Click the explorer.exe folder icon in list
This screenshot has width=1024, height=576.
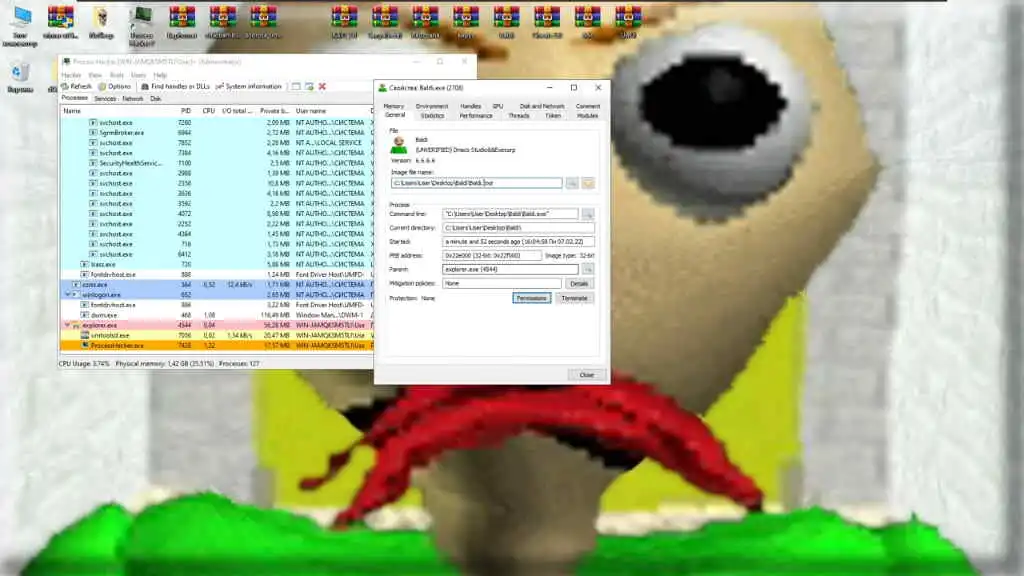click(76, 325)
